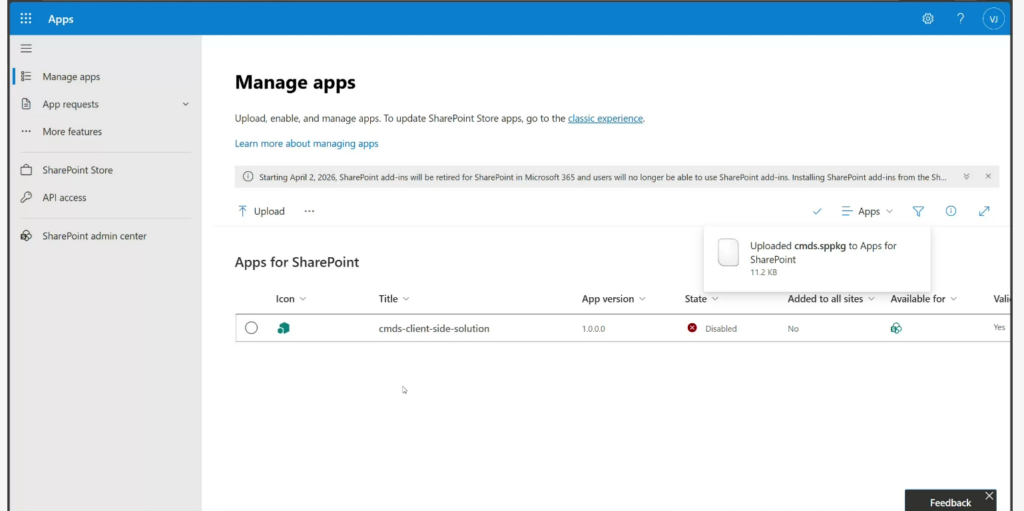
Task: Open API access in the sidebar
Action: click(x=64, y=198)
